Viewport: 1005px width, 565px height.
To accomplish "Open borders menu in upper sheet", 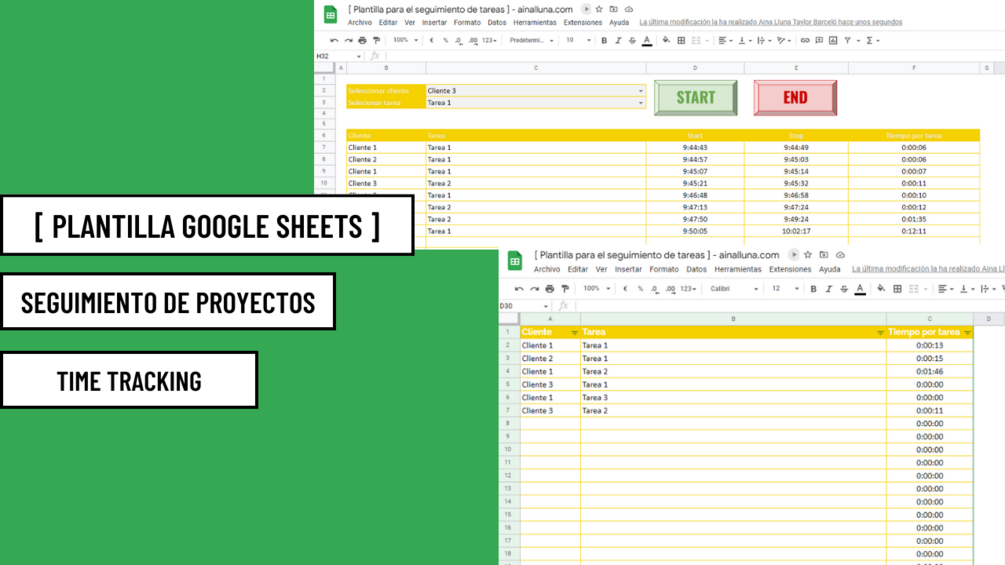I will (x=681, y=40).
